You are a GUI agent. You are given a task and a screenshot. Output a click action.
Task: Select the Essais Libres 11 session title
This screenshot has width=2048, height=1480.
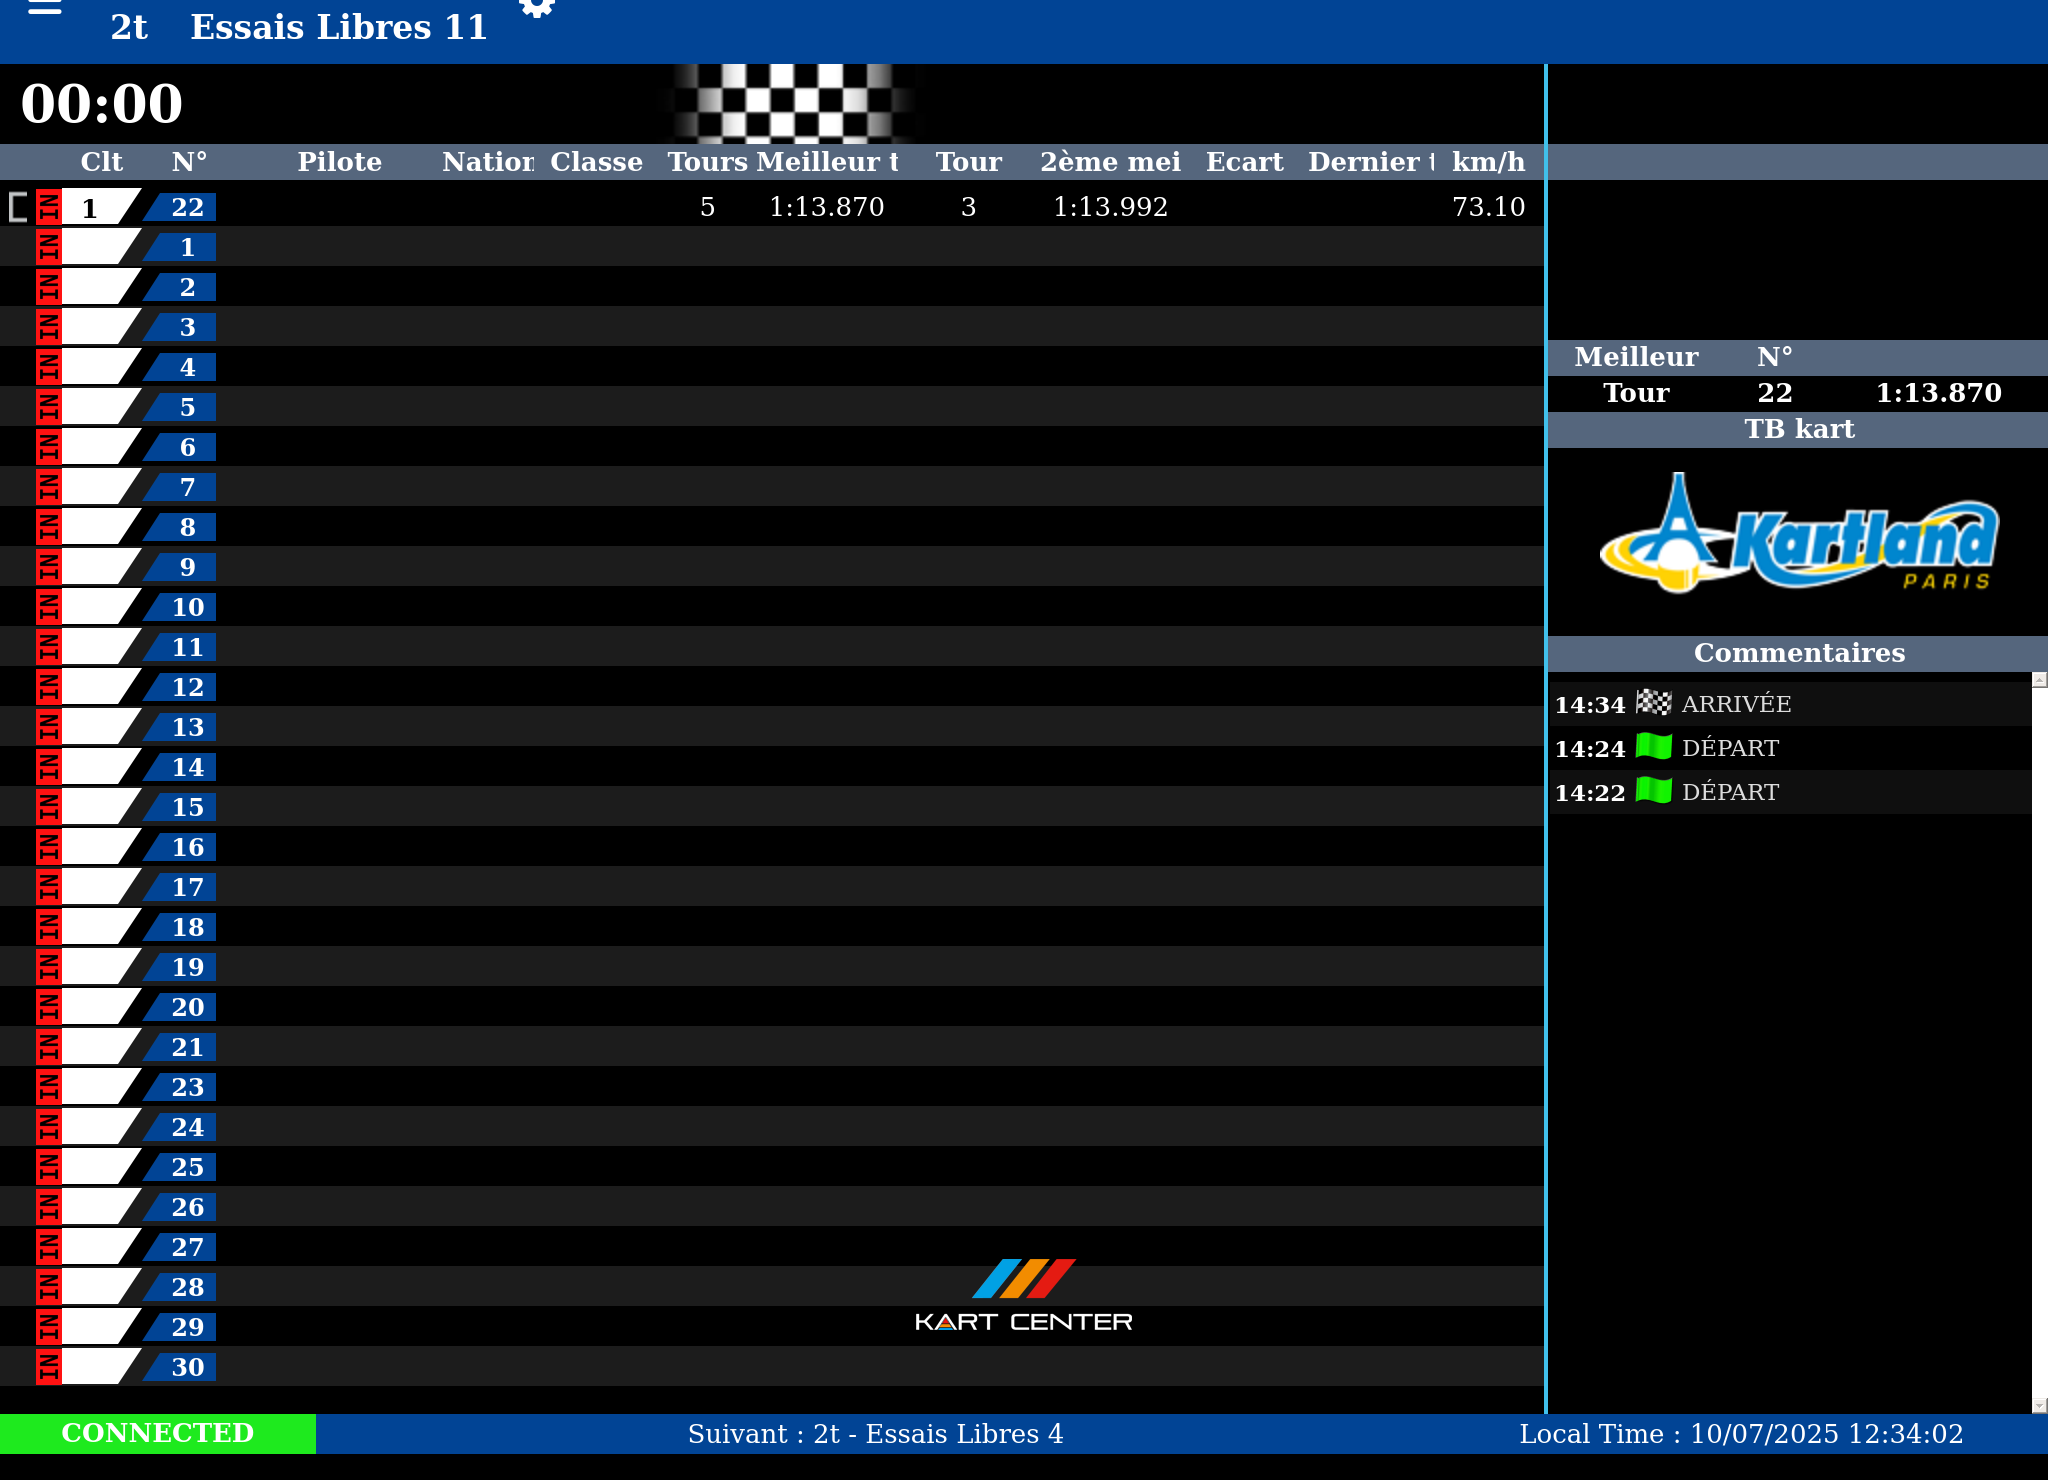[x=338, y=27]
